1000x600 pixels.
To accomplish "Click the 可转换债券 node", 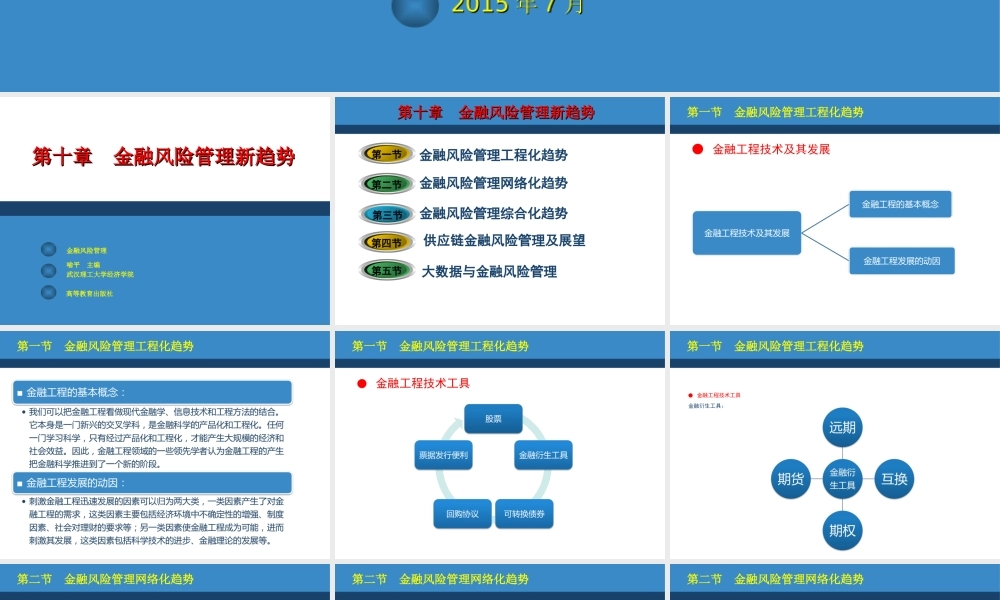I will coord(525,513).
